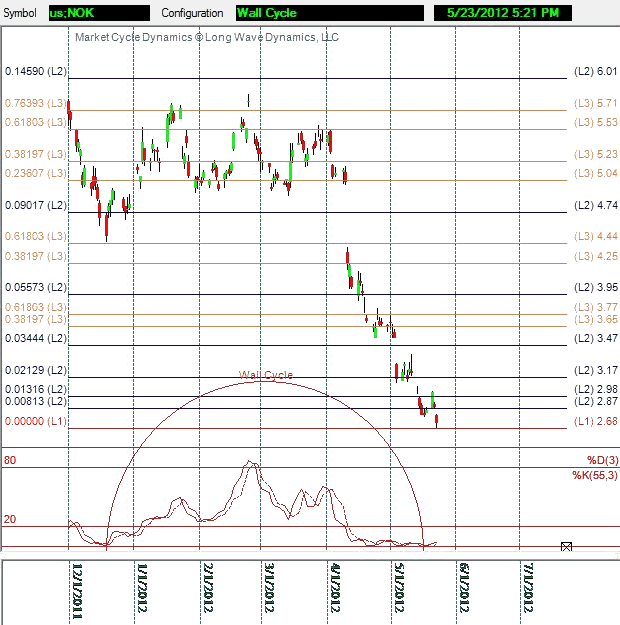
Task: Click the 0.14590 (L2) ratio label
Action: point(35,72)
